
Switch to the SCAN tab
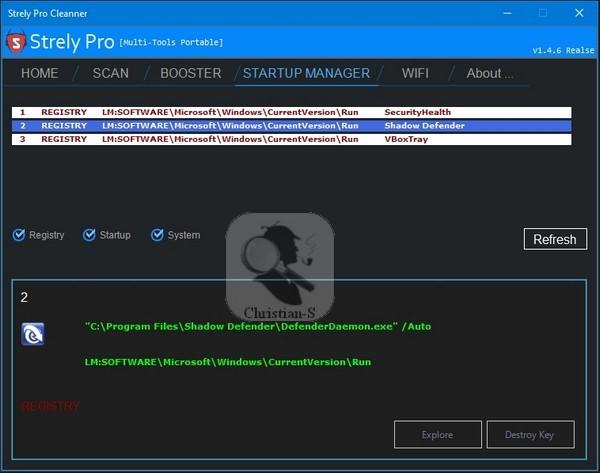tap(111, 73)
